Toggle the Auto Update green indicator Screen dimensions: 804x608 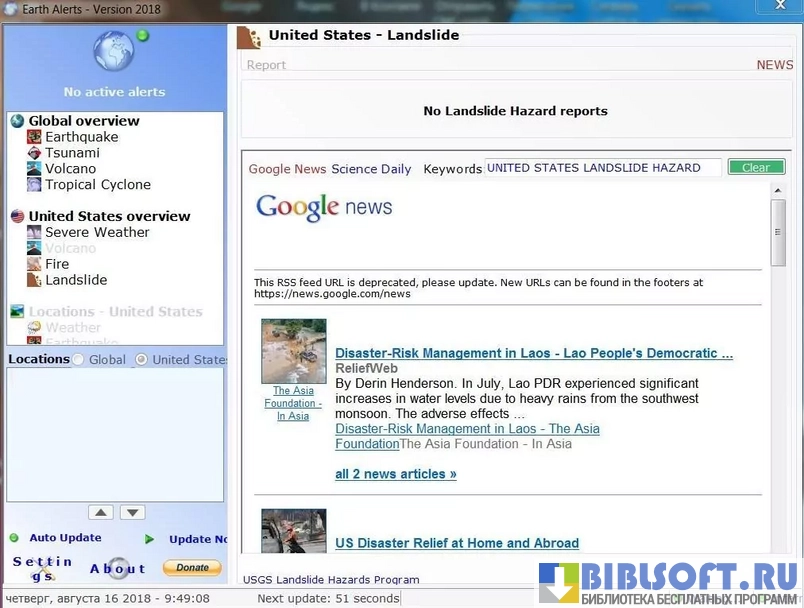[14, 538]
